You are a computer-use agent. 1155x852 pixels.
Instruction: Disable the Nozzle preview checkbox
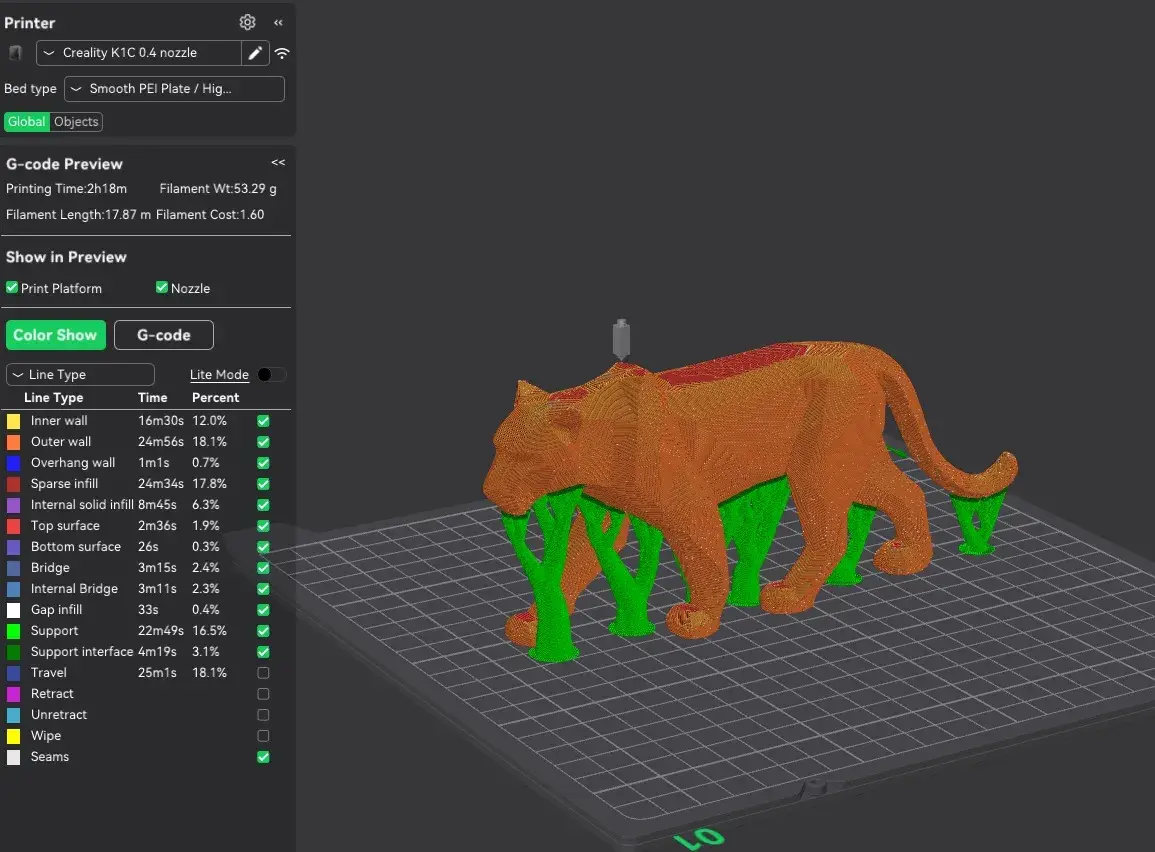[x=161, y=287]
